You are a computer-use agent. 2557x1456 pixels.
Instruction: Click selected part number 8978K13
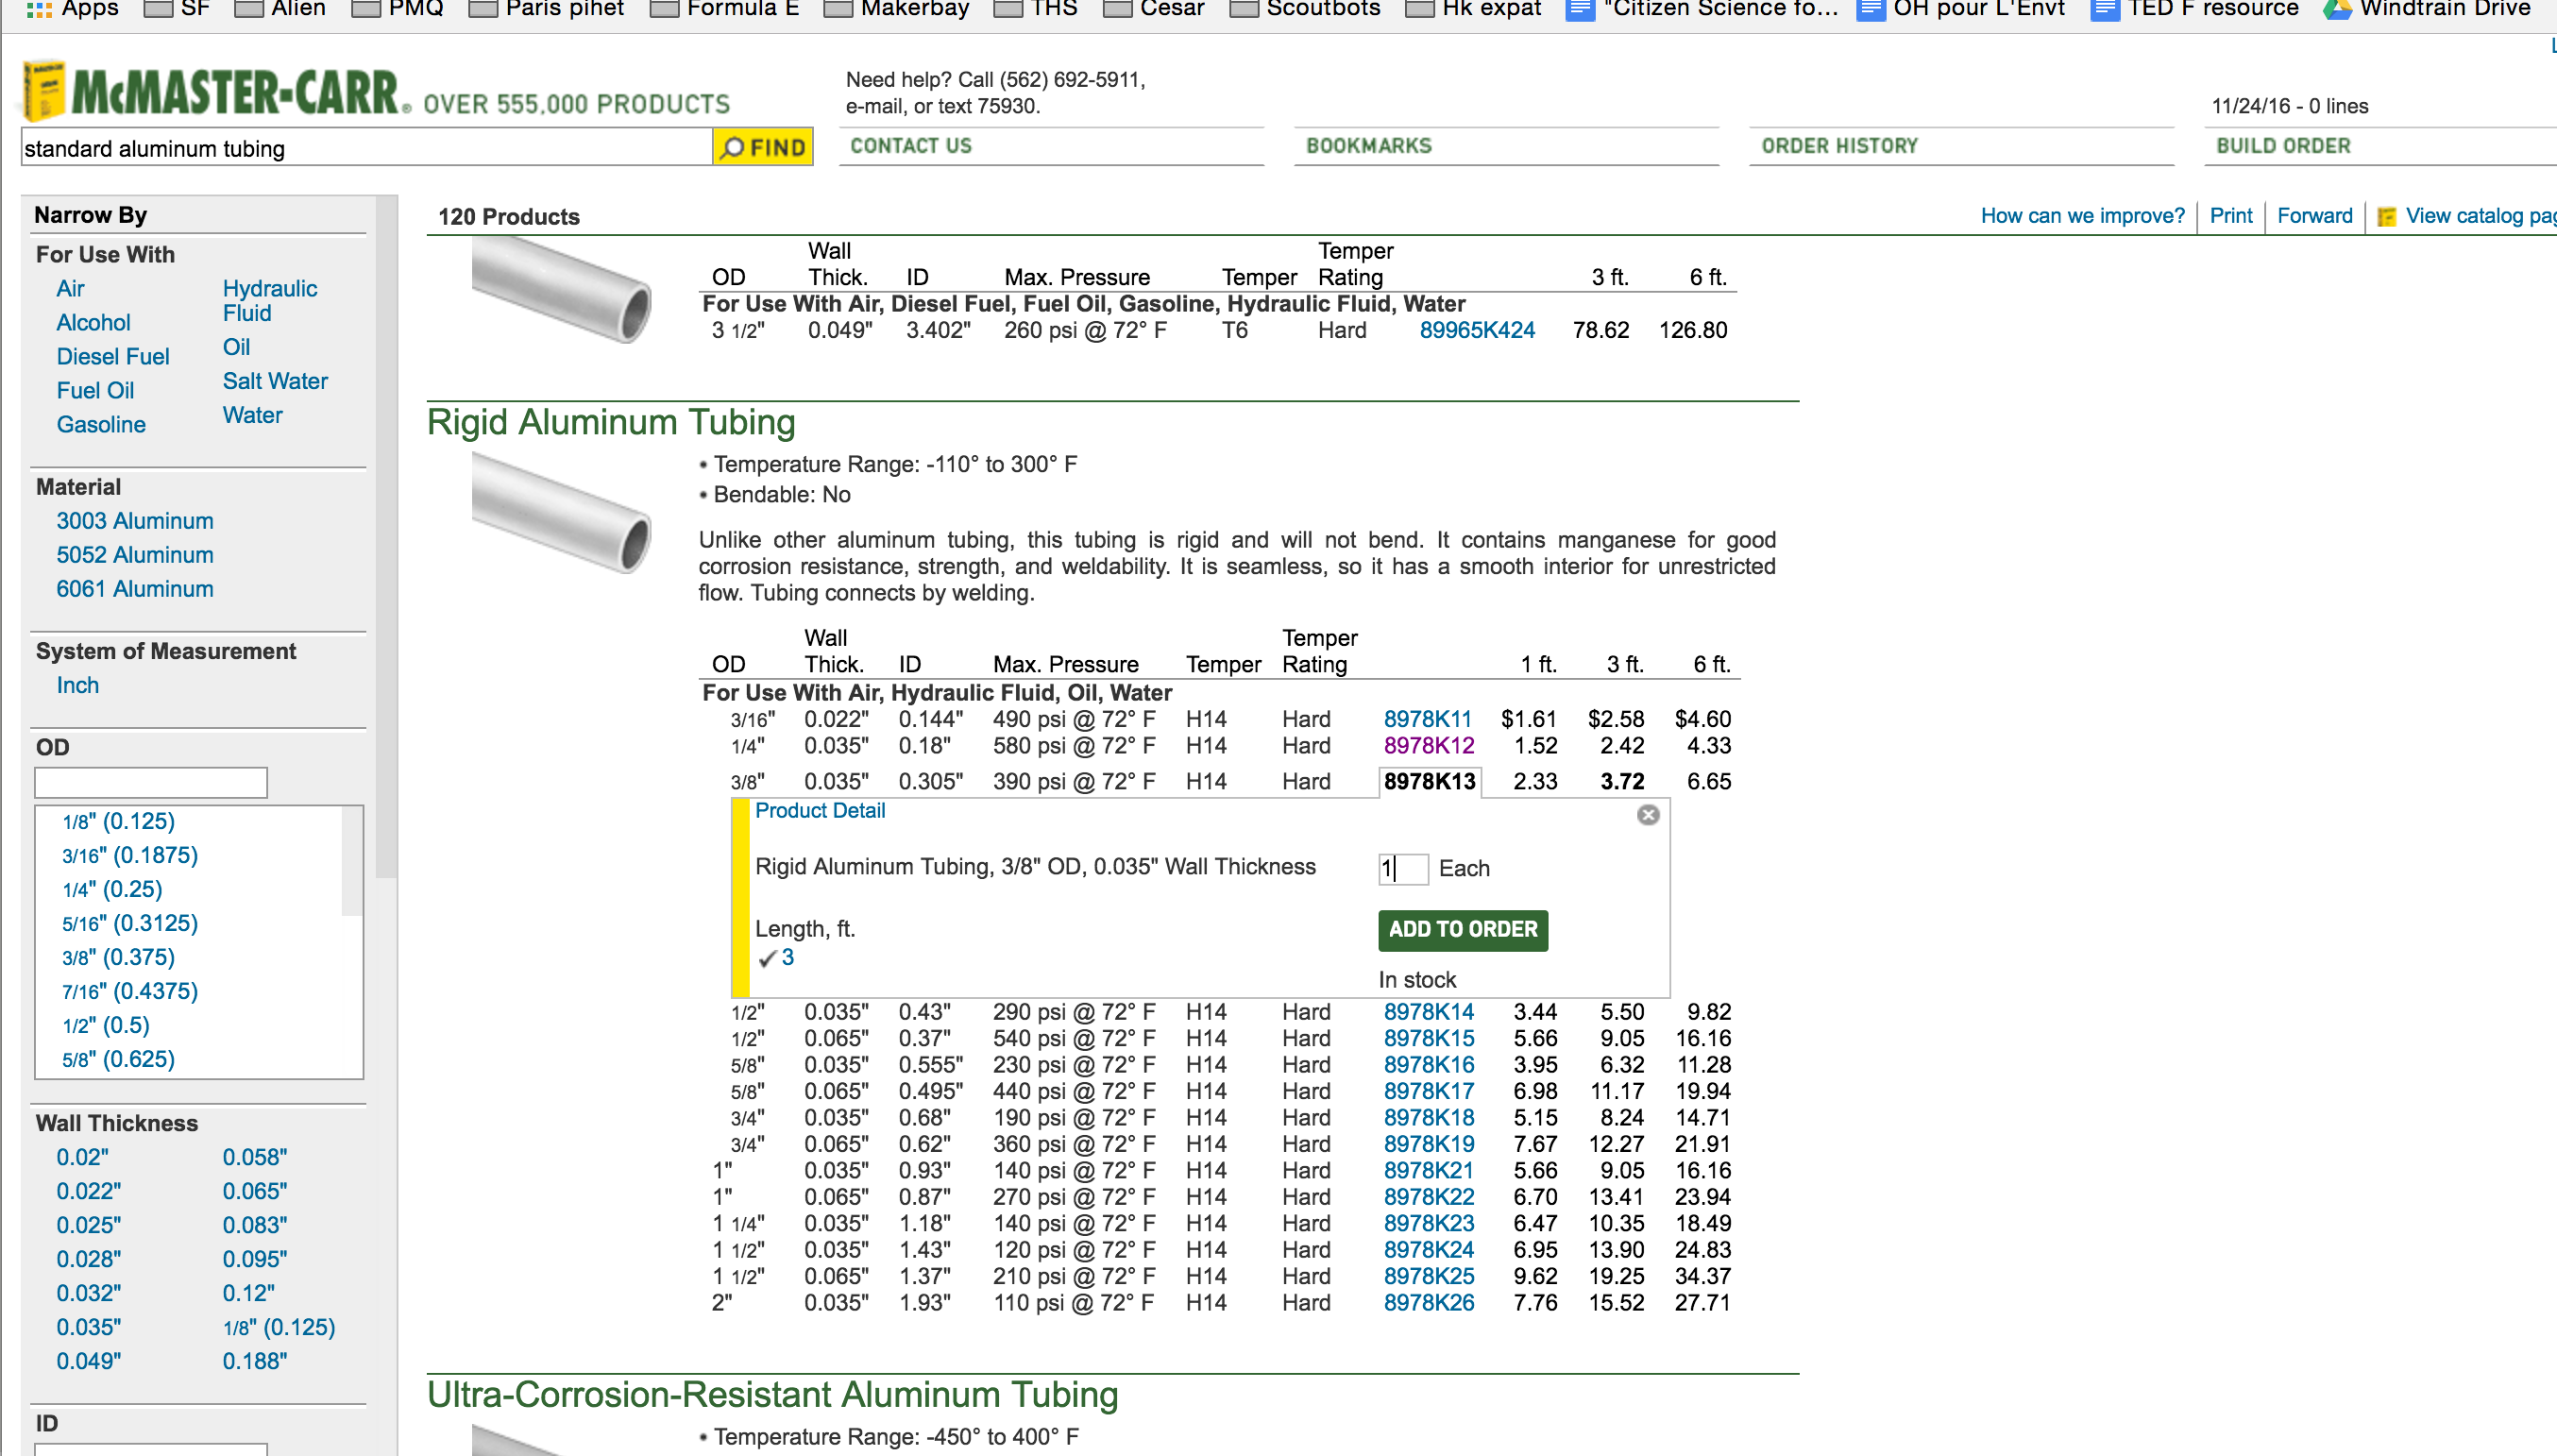(x=1429, y=782)
